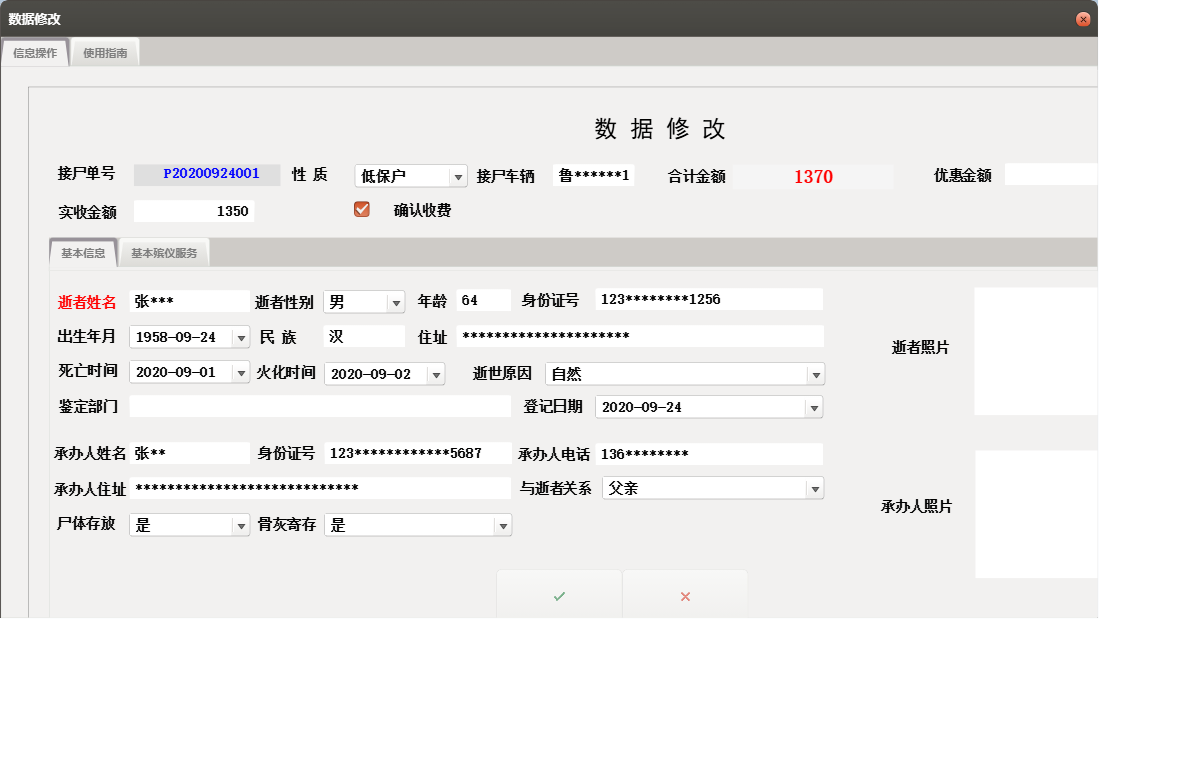This screenshot has height=767, width=1190.
Task: Open the 火化时间 date picker arrow
Action: coord(434,373)
